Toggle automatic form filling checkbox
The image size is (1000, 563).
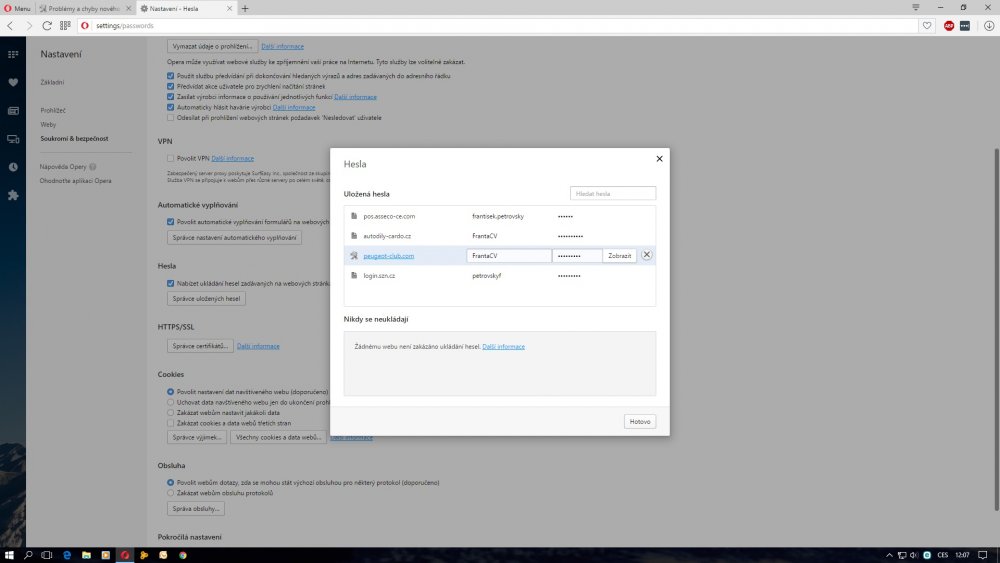point(170,222)
